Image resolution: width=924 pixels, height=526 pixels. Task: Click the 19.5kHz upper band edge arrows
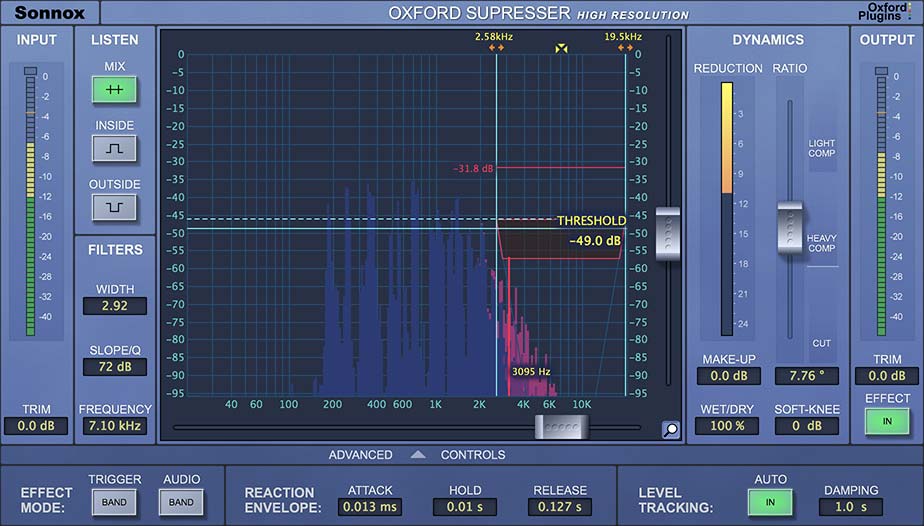pyautogui.click(x=625, y=48)
